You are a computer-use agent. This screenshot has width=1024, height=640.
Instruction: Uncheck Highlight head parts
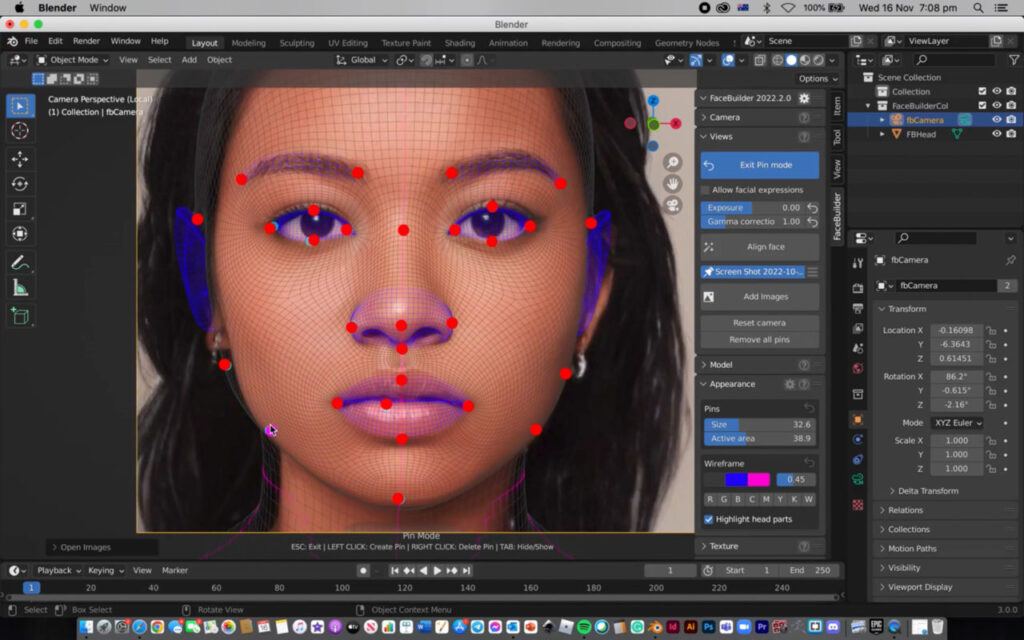(x=708, y=519)
